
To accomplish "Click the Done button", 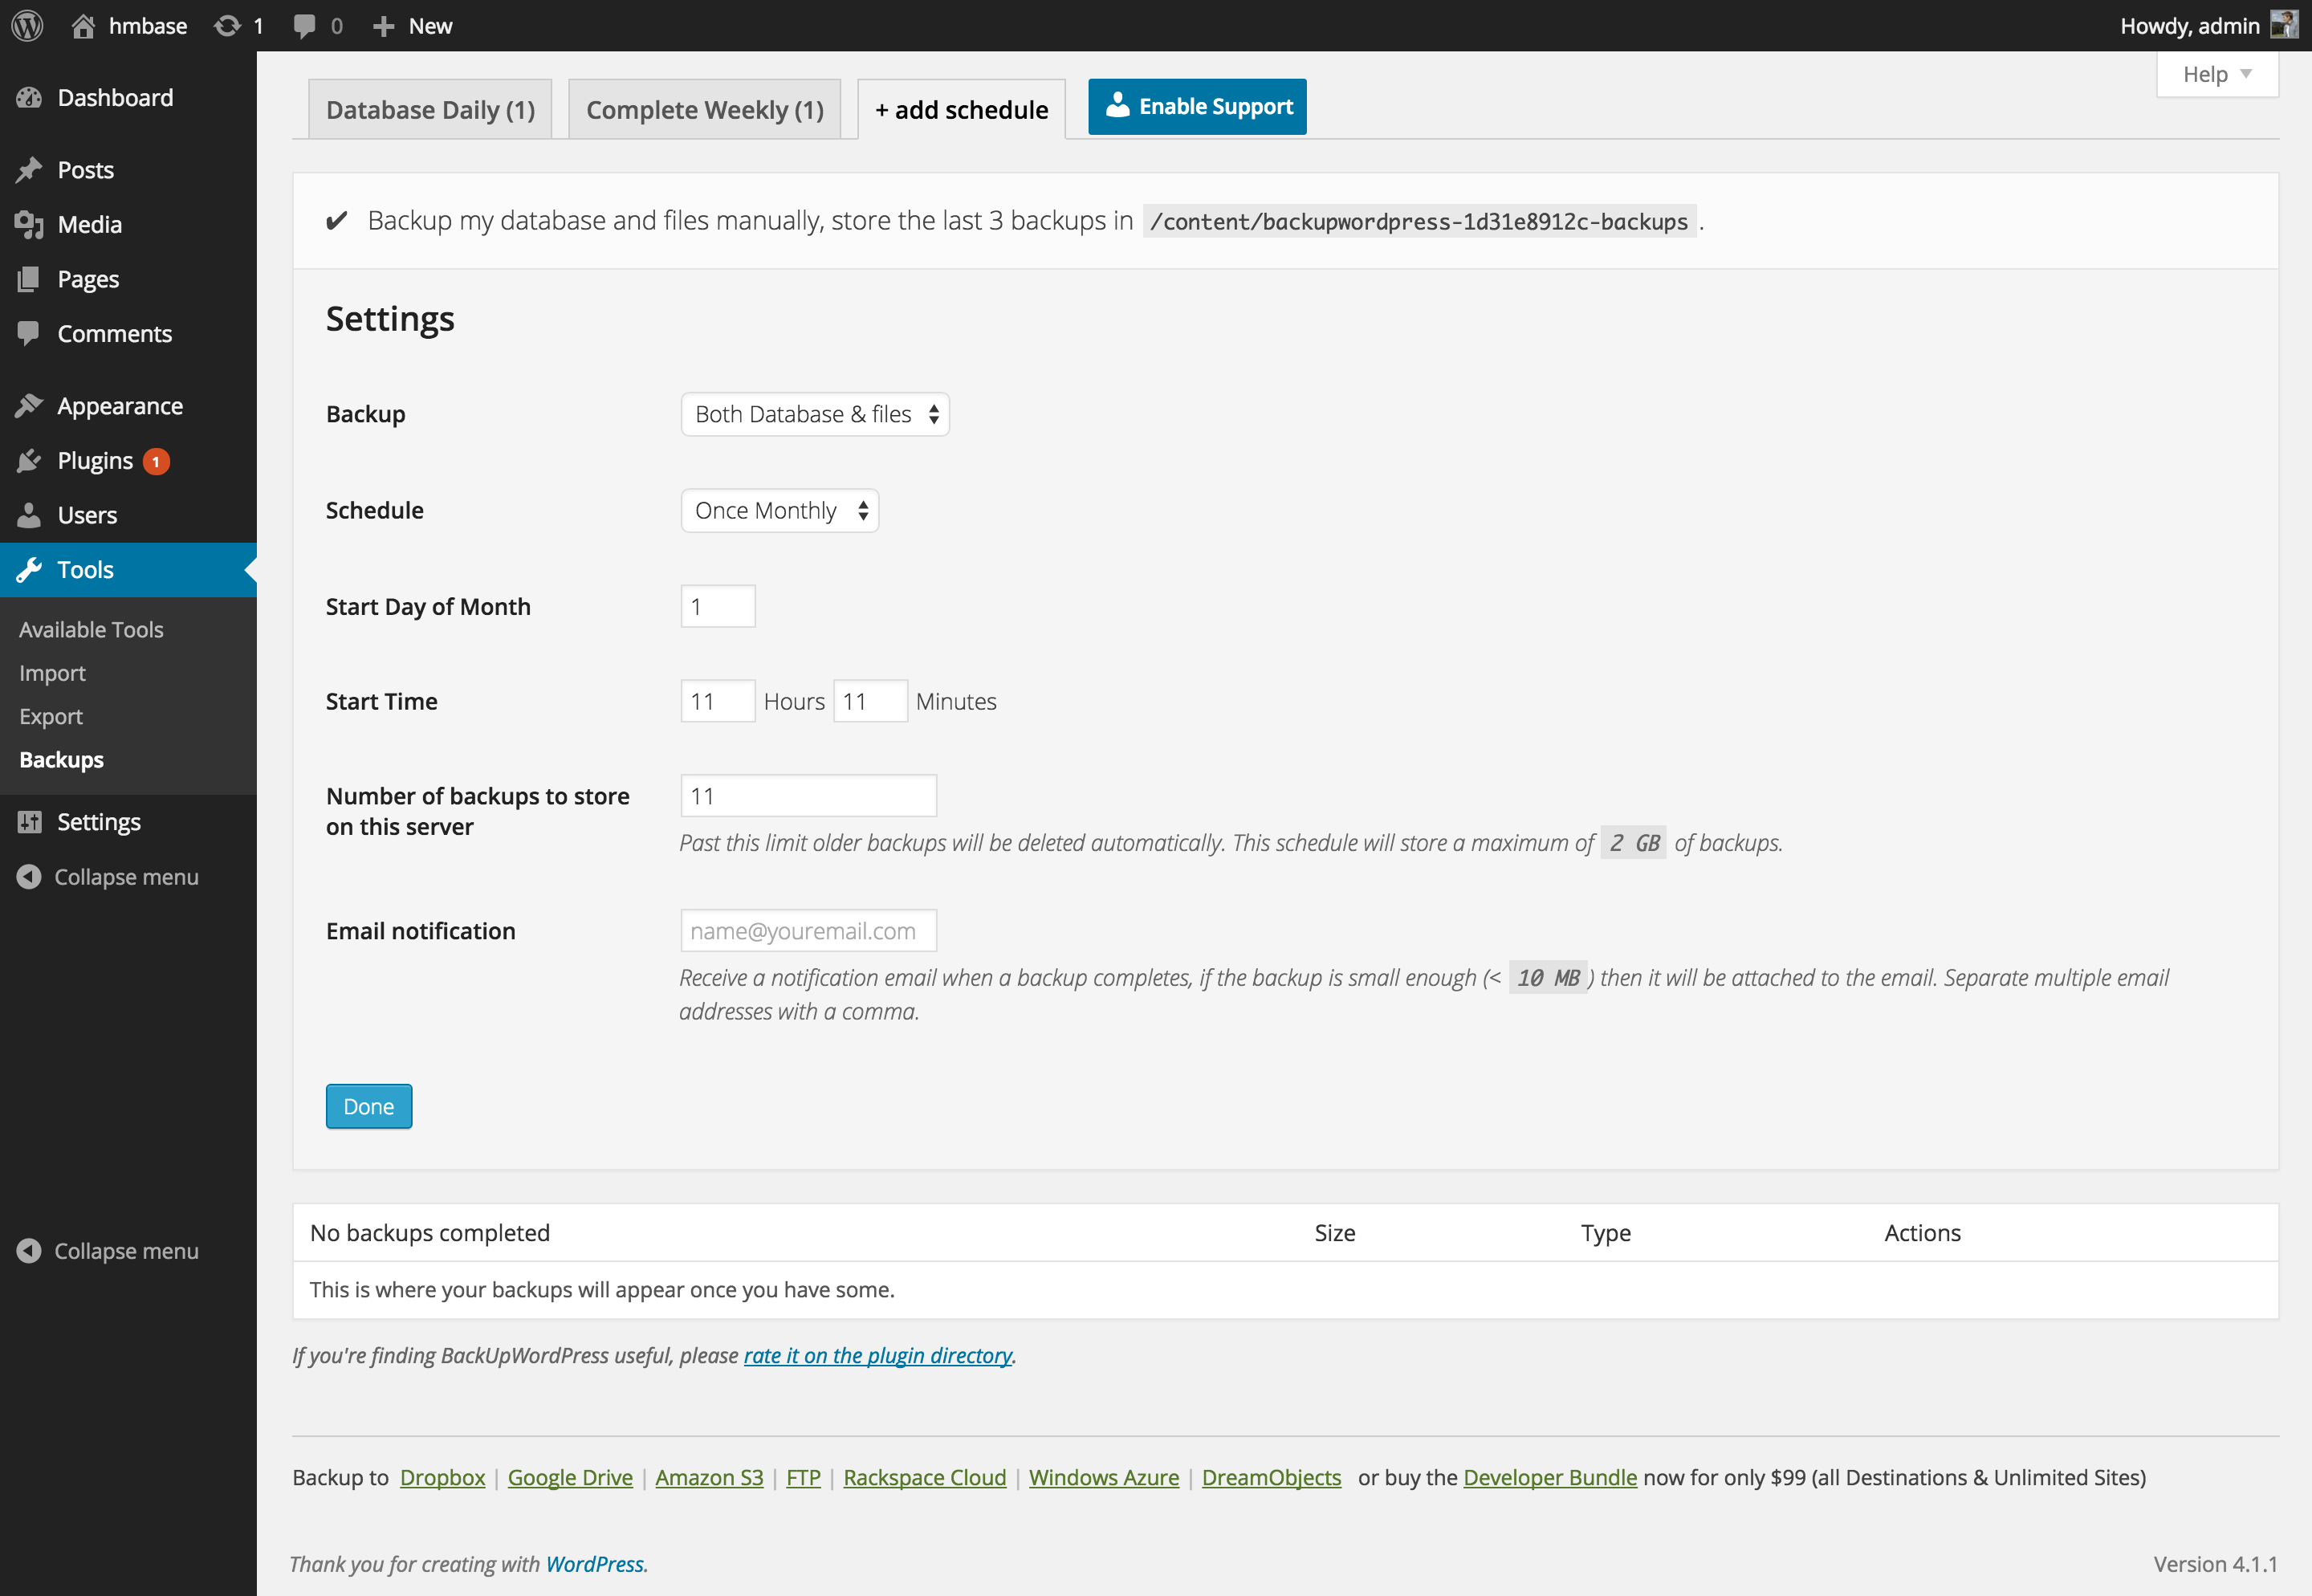I will (x=368, y=1106).
